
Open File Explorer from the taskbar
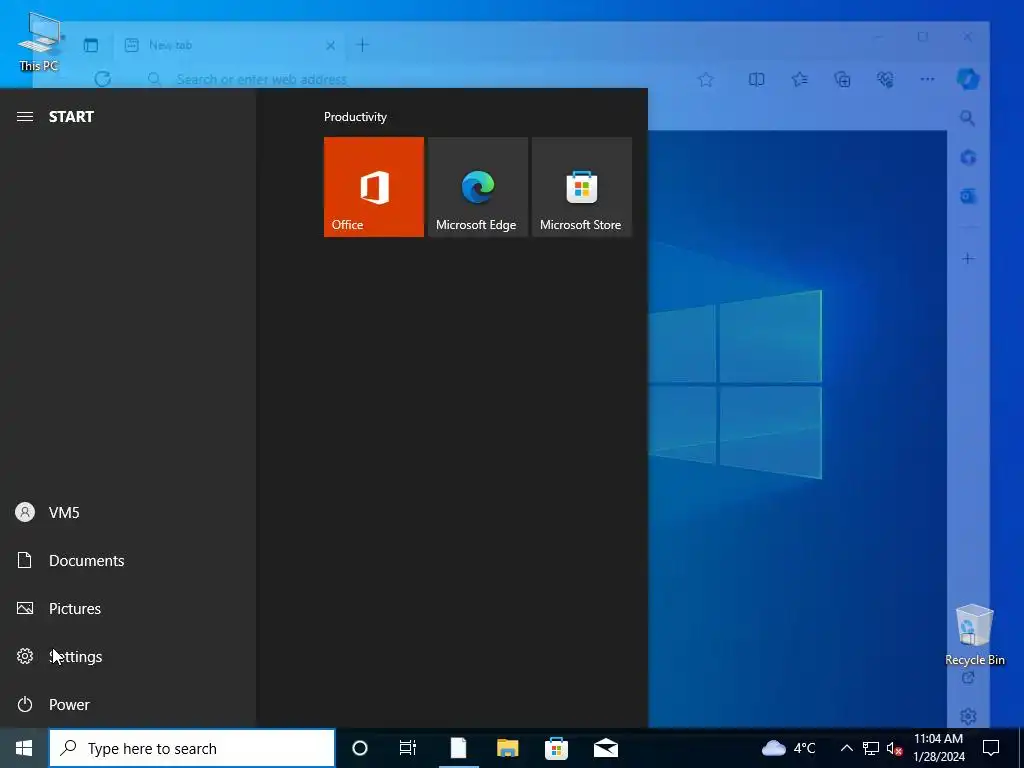507,748
